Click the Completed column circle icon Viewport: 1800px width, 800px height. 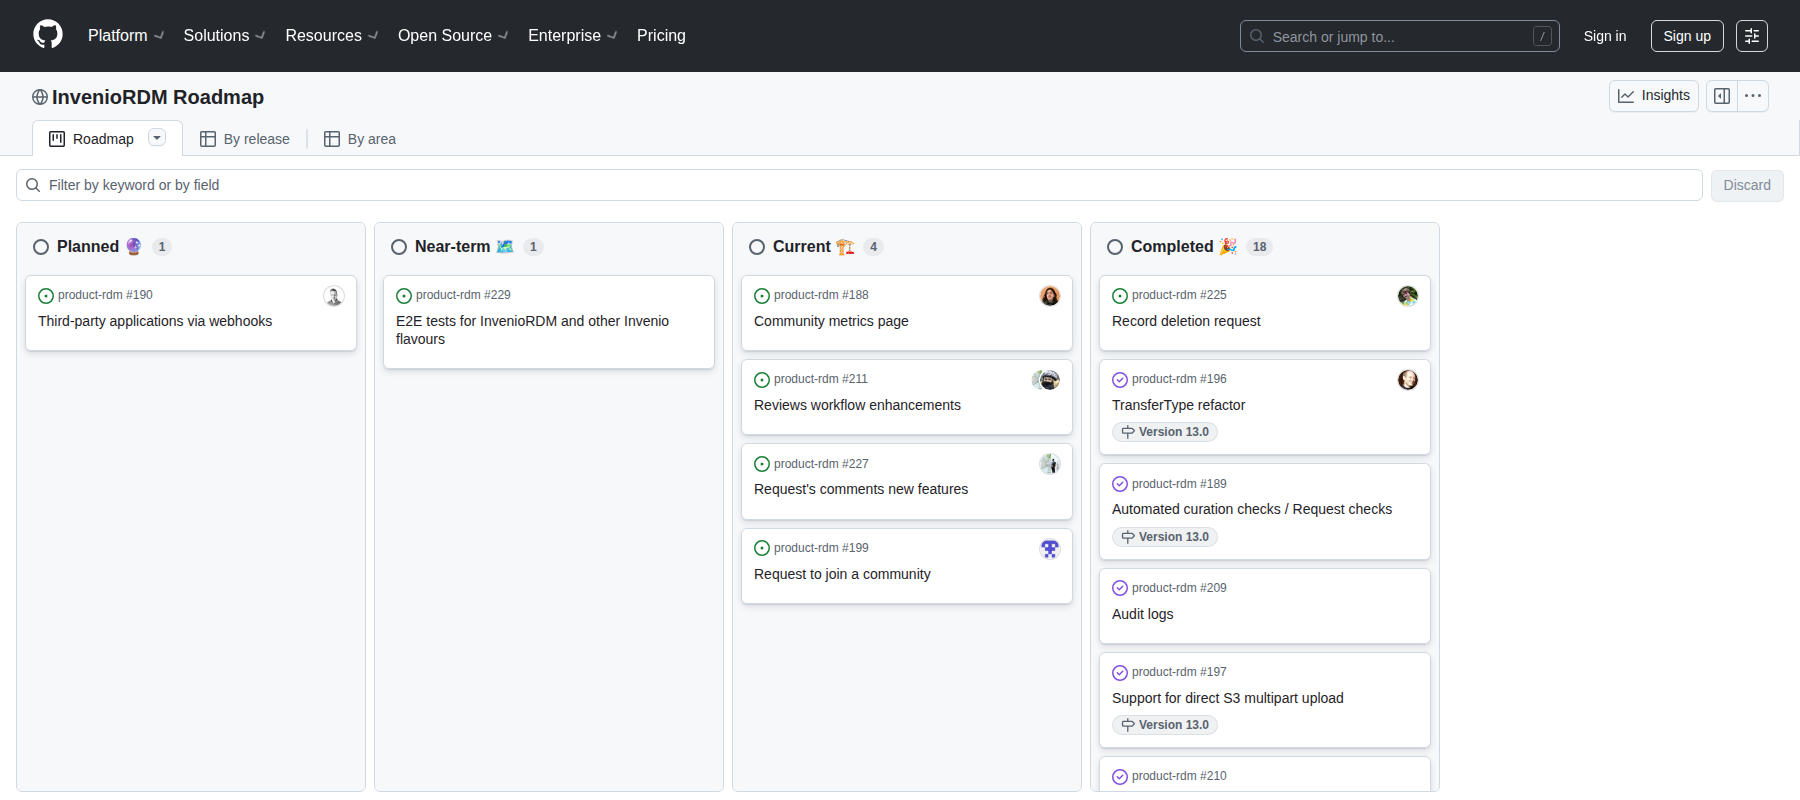point(1115,247)
